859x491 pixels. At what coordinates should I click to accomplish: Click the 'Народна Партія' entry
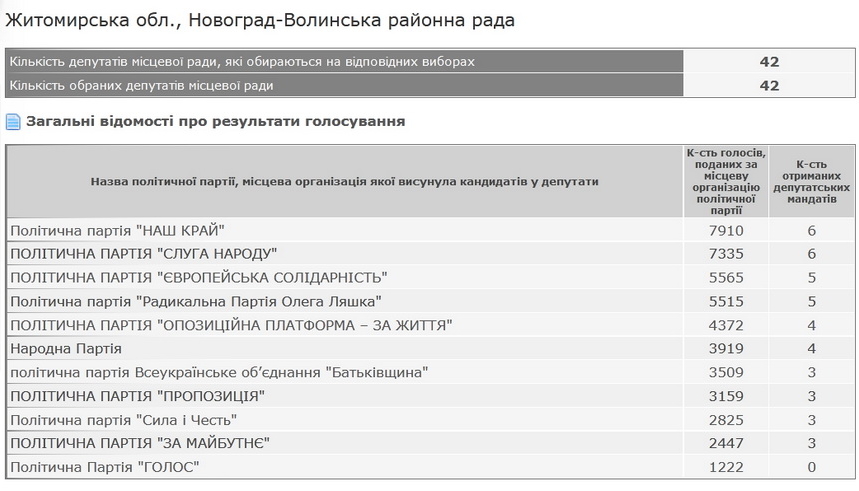coord(66,348)
